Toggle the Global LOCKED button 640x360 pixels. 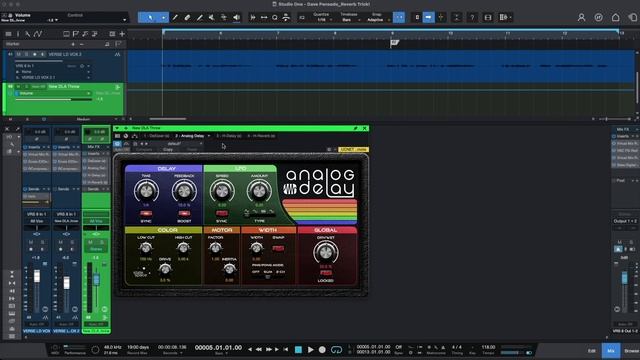(325, 273)
